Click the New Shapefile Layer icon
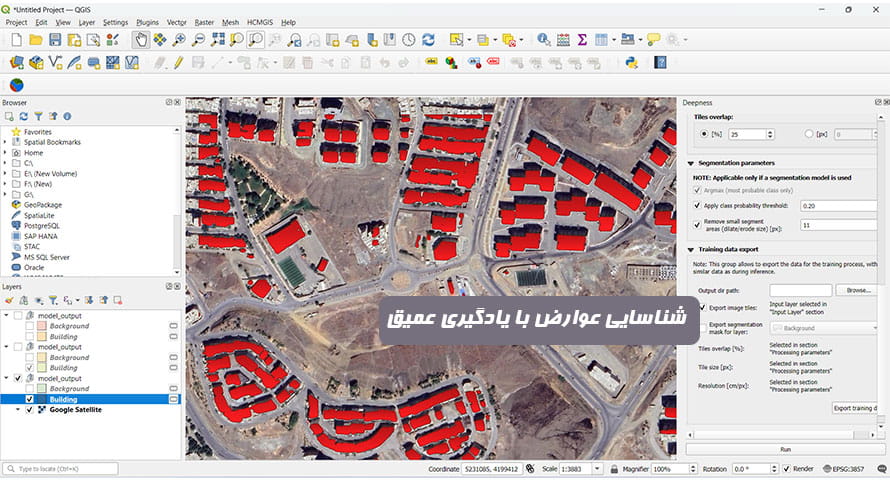 pos(55,62)
